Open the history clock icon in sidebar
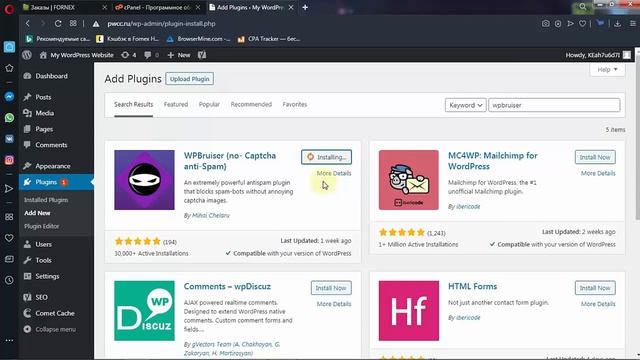This screenshot has height=360, width=640. pyautogui.click(x=9, y=280)
